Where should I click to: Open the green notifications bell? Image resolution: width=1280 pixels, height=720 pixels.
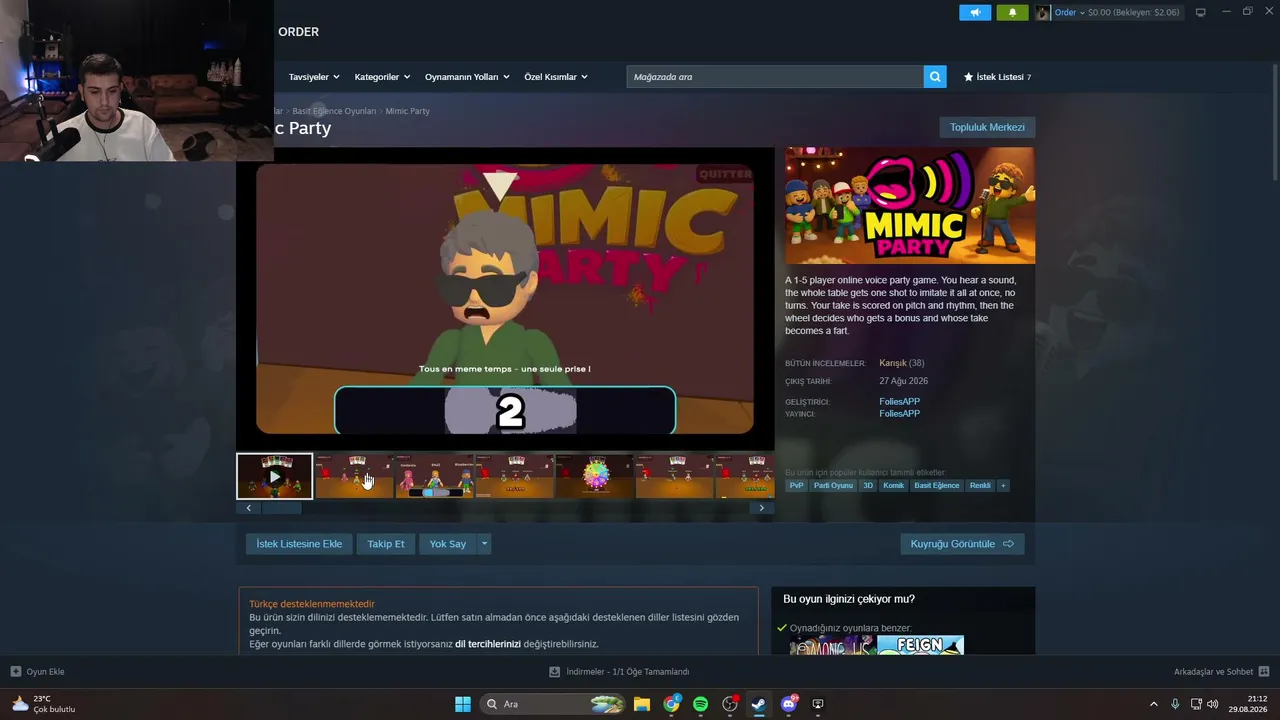click(x=1012, y=12)
